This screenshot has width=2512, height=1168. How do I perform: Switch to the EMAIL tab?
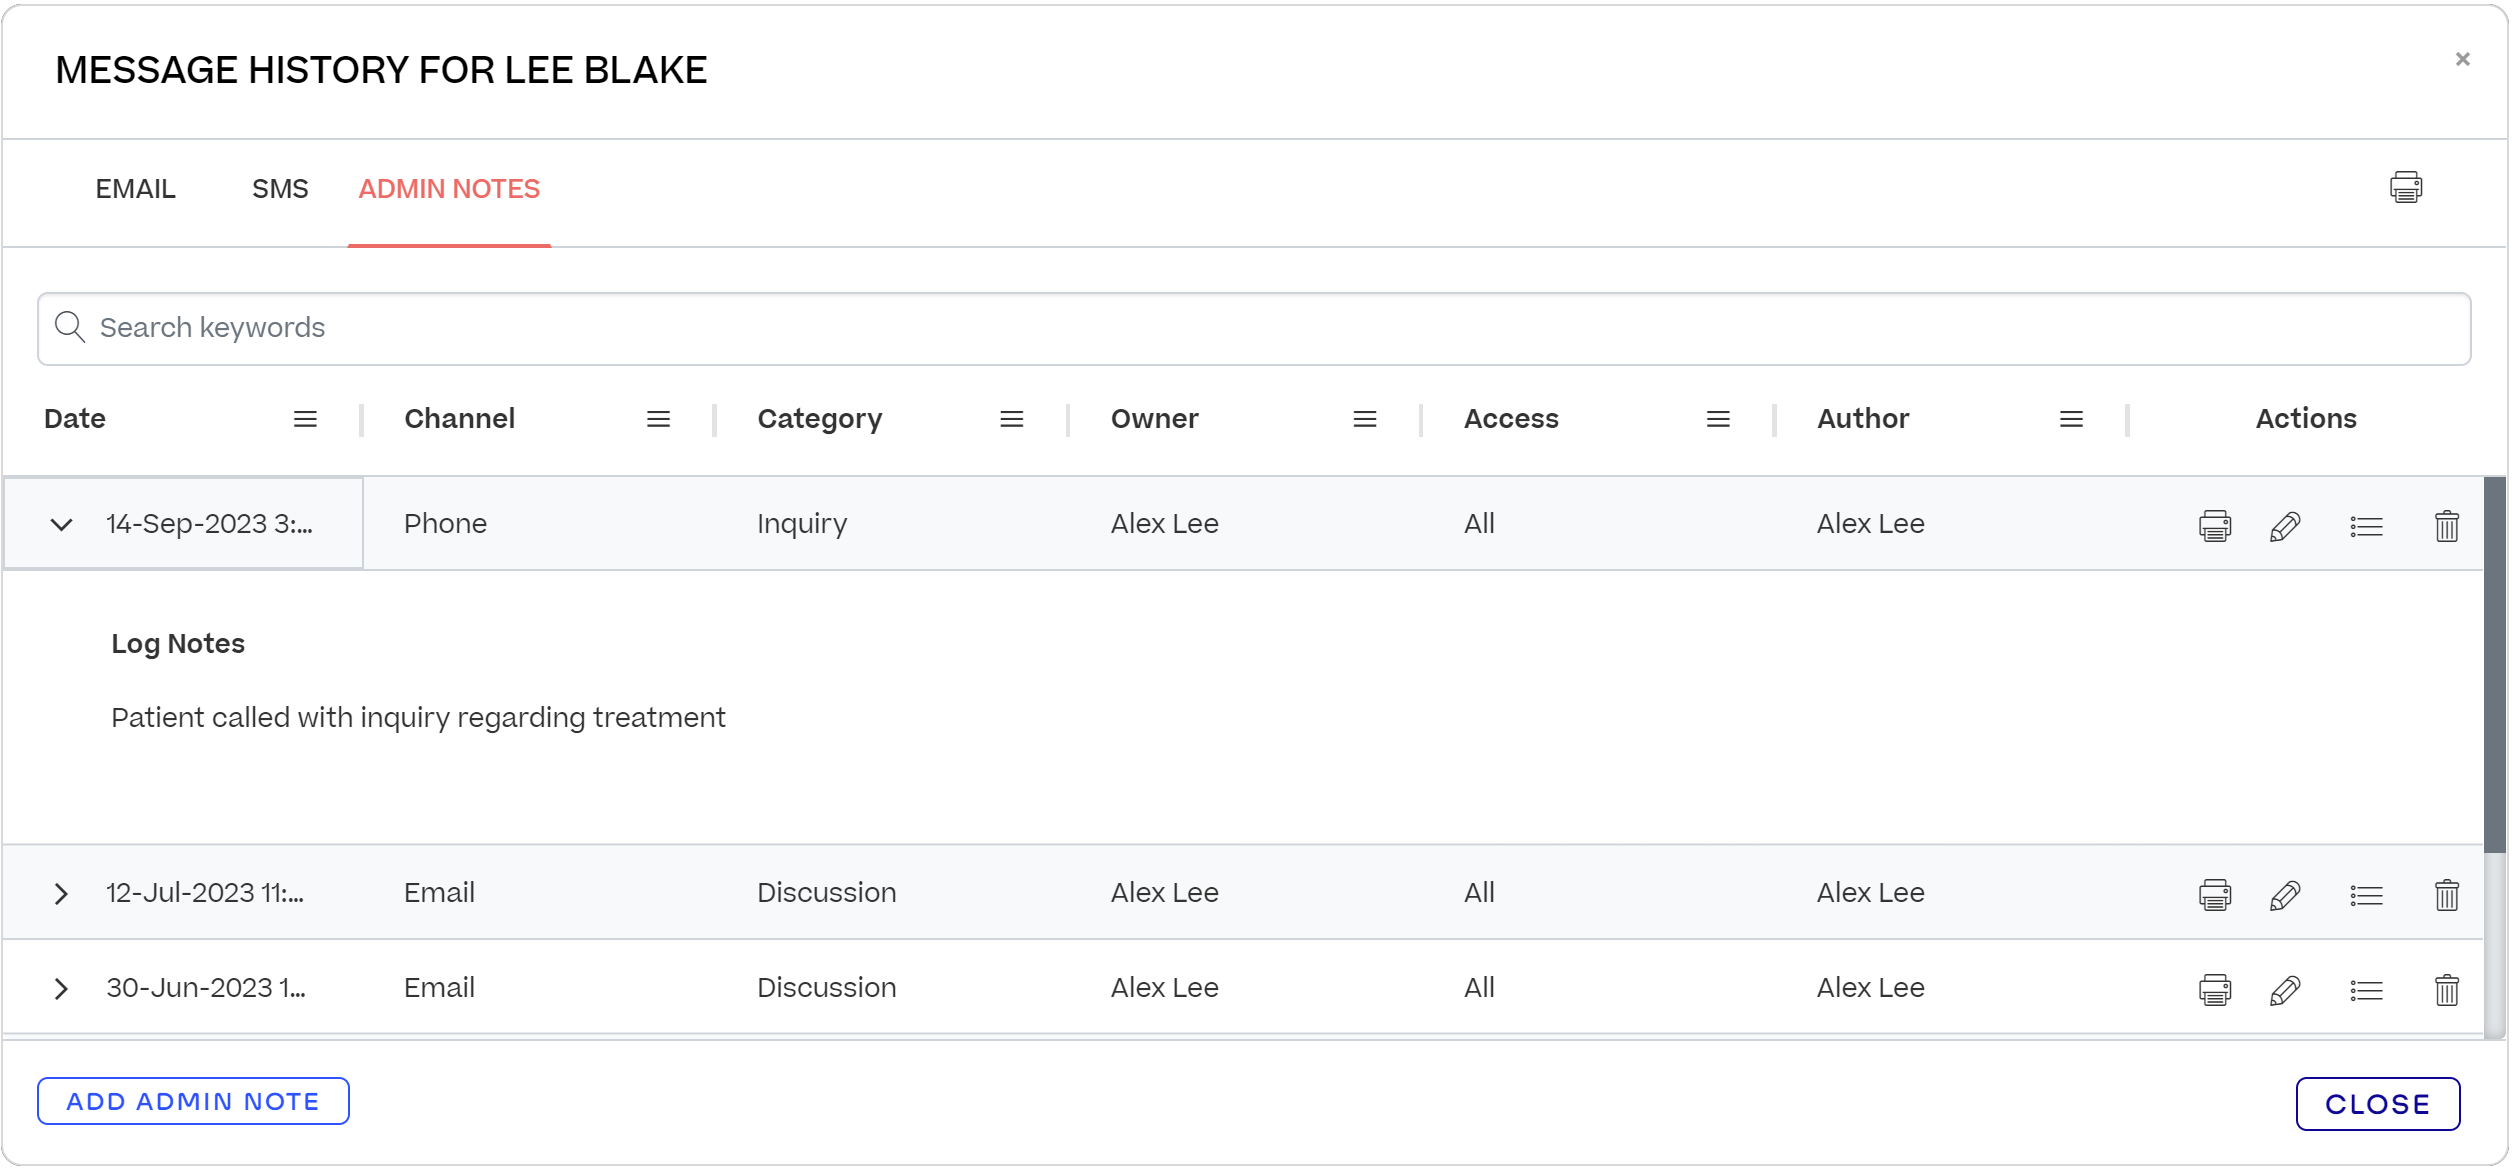tap(134, 188)
